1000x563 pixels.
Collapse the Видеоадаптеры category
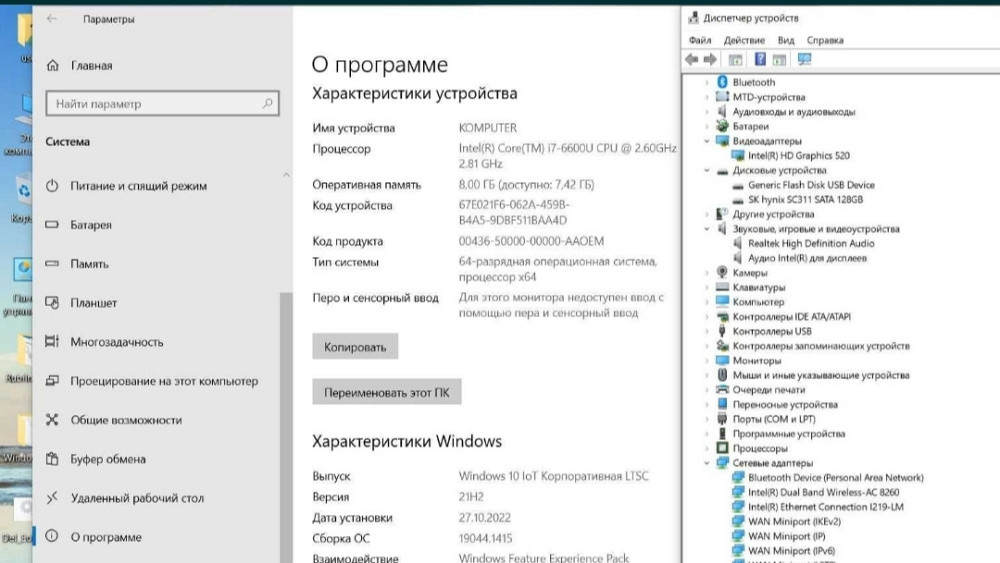[707, 141]
